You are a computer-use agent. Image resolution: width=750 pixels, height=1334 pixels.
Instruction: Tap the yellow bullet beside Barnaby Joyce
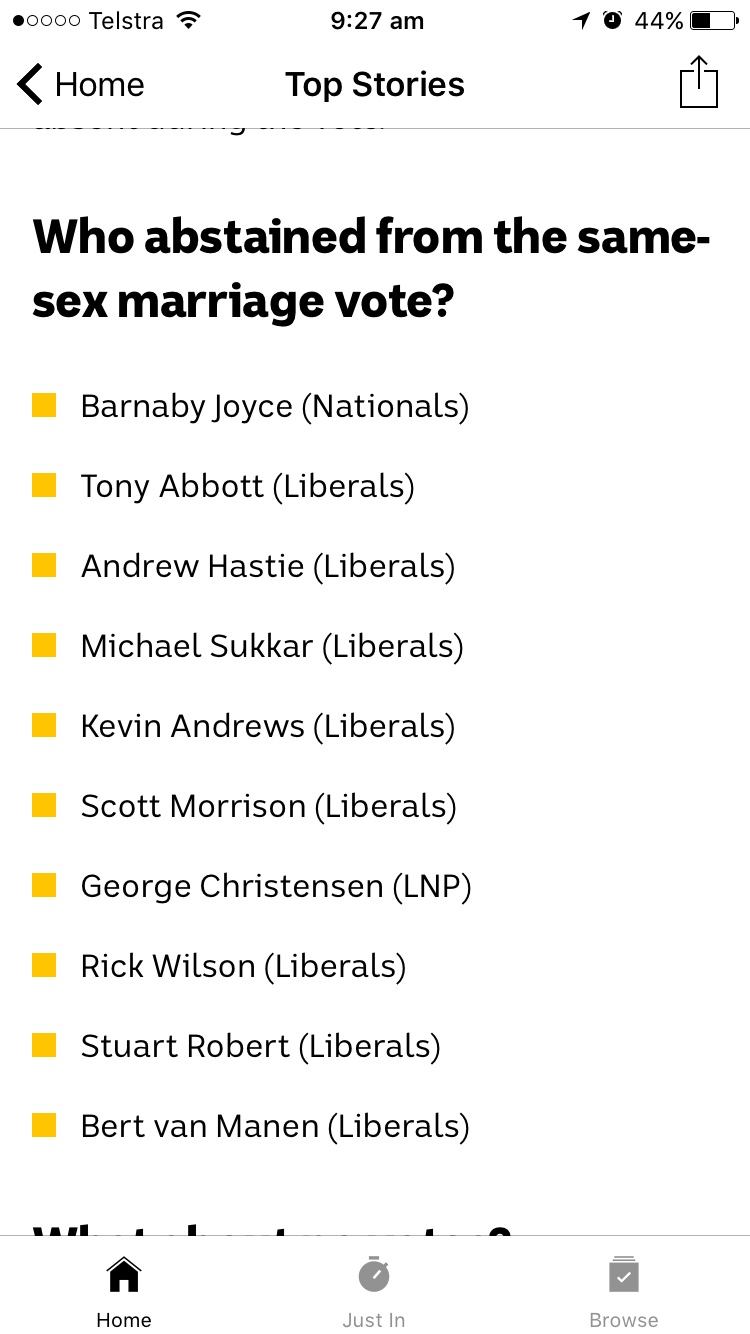(x=44, y=405)
